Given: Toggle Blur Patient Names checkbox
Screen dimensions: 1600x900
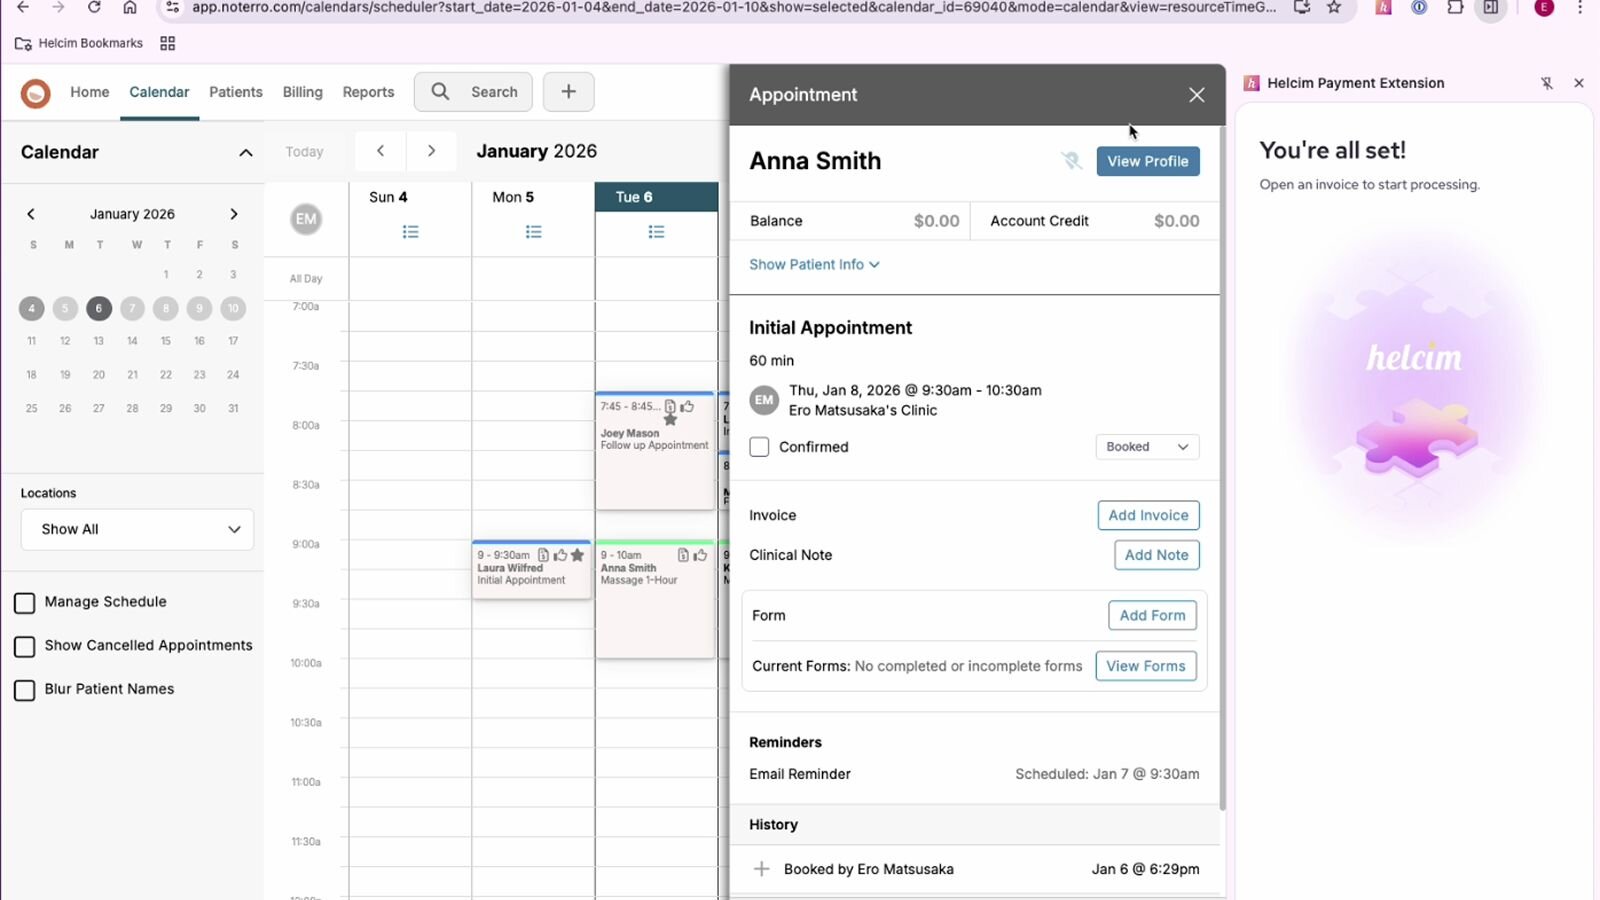Looking at the screenshot, I should point(25,690).
